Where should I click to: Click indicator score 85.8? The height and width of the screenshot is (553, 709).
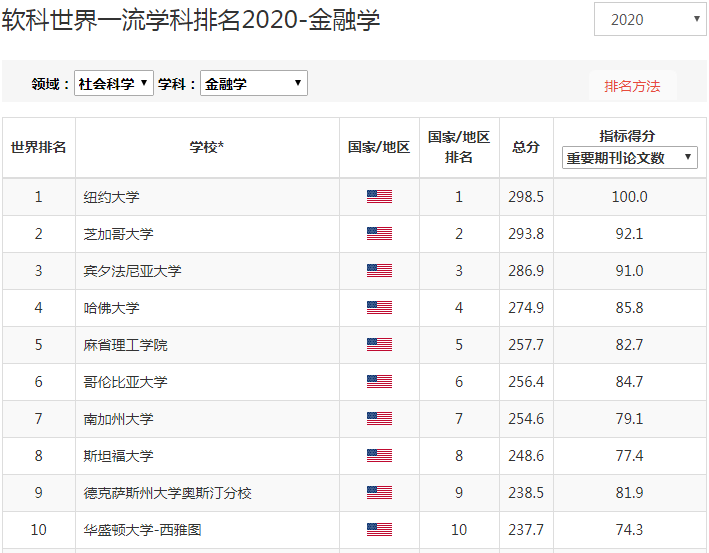tap(629, 308)
